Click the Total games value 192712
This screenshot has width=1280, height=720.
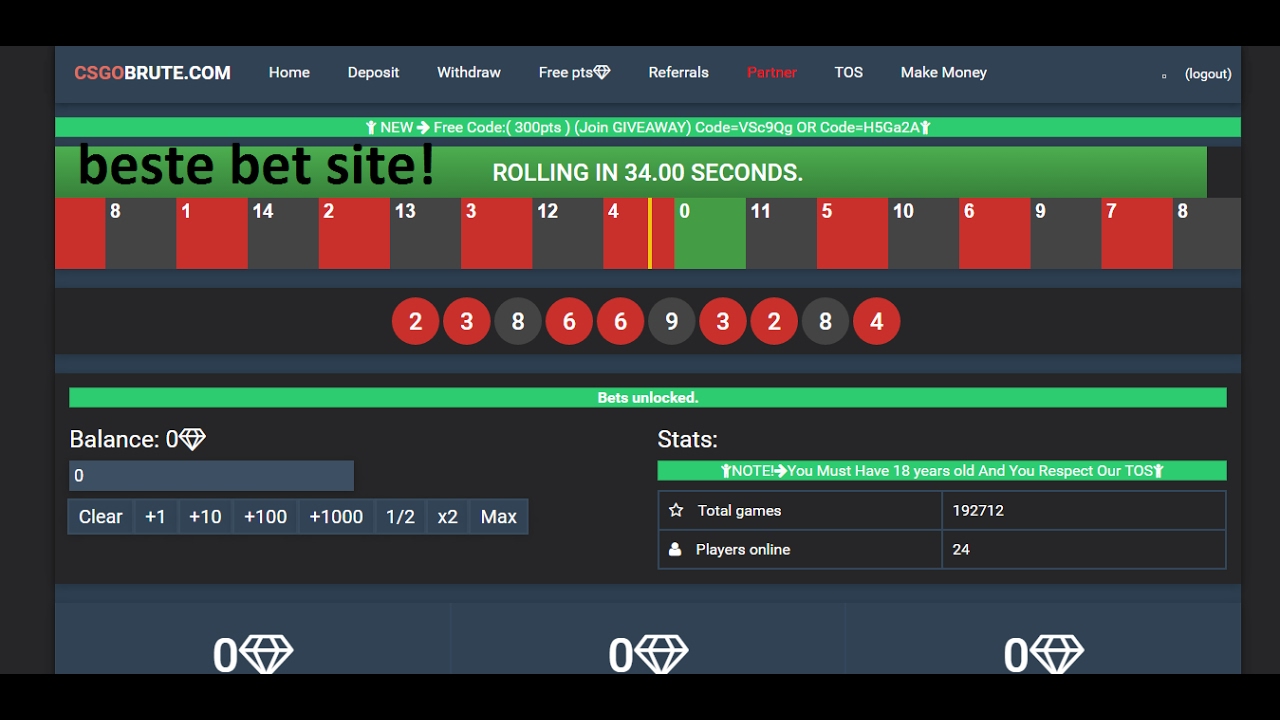978,510
